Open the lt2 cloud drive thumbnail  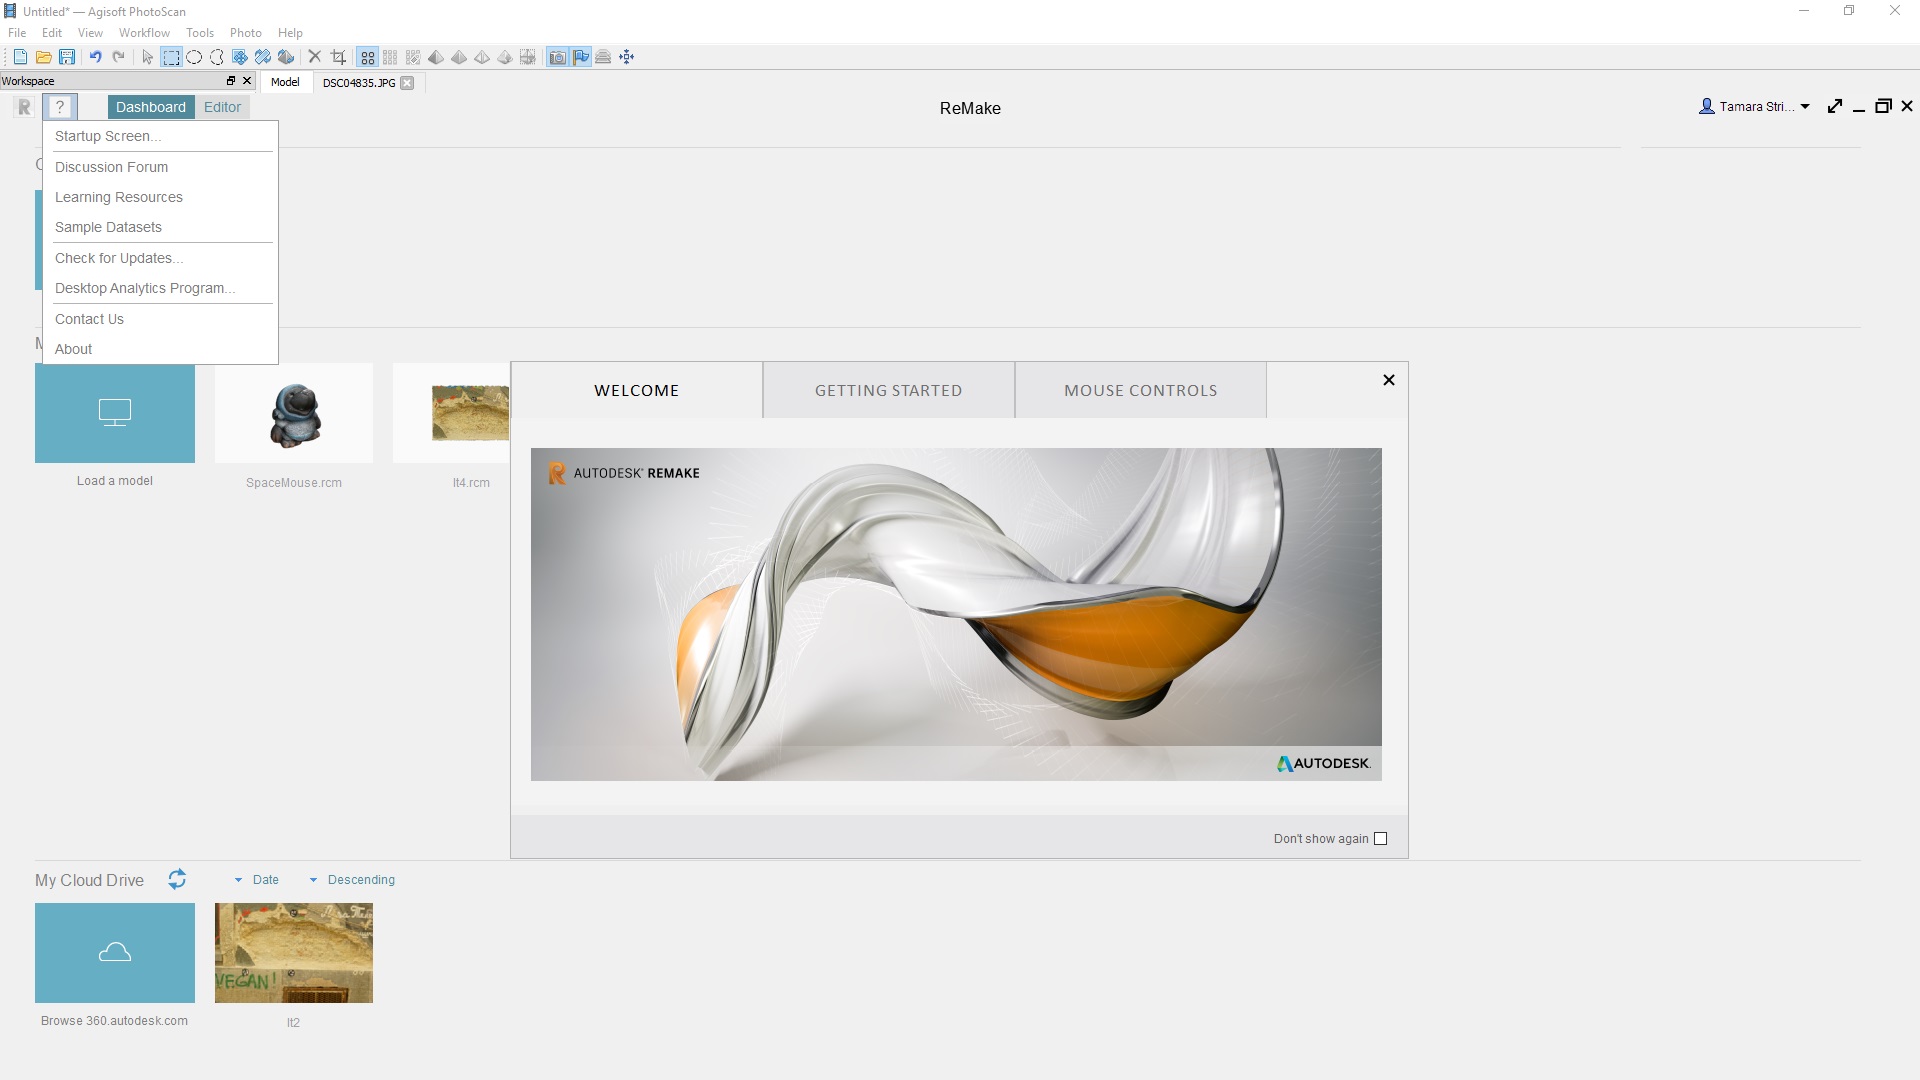(294, 953)
